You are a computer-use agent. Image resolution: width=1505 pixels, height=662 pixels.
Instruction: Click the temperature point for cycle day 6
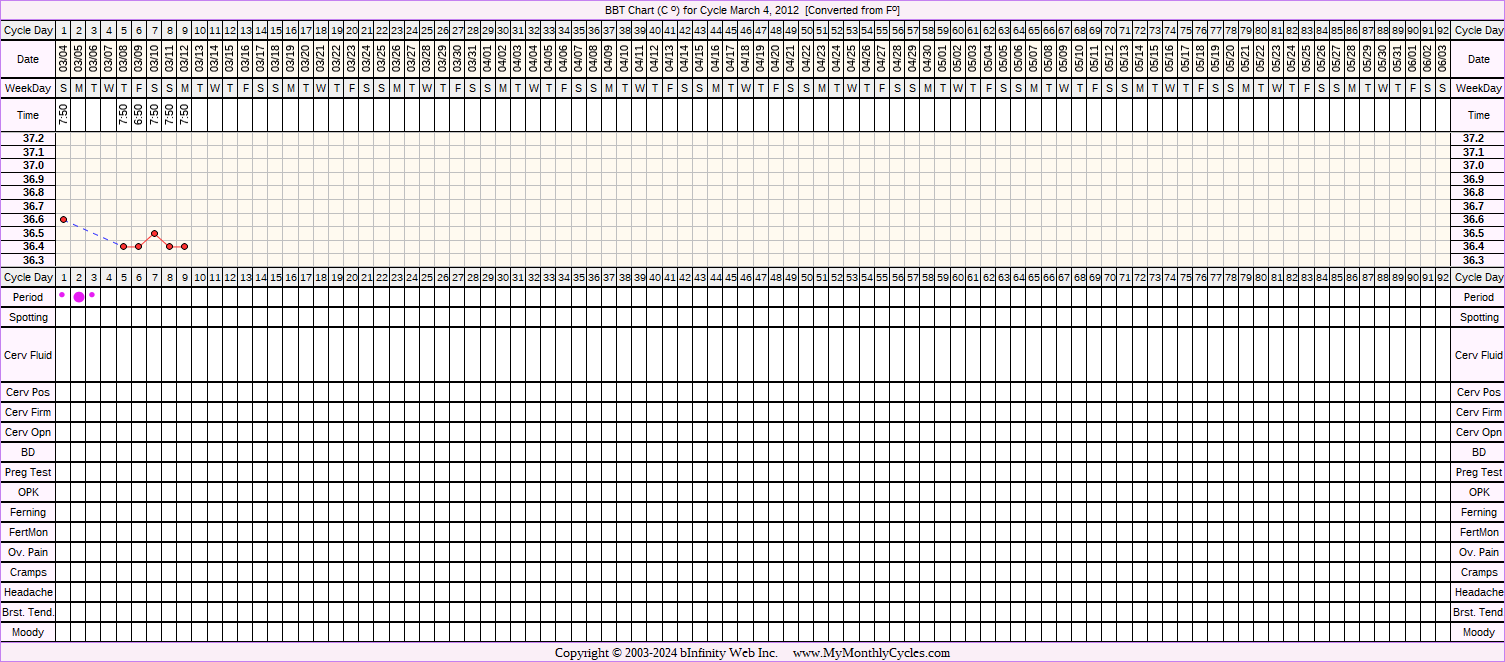pyautogui.click(x=139, y=246)
